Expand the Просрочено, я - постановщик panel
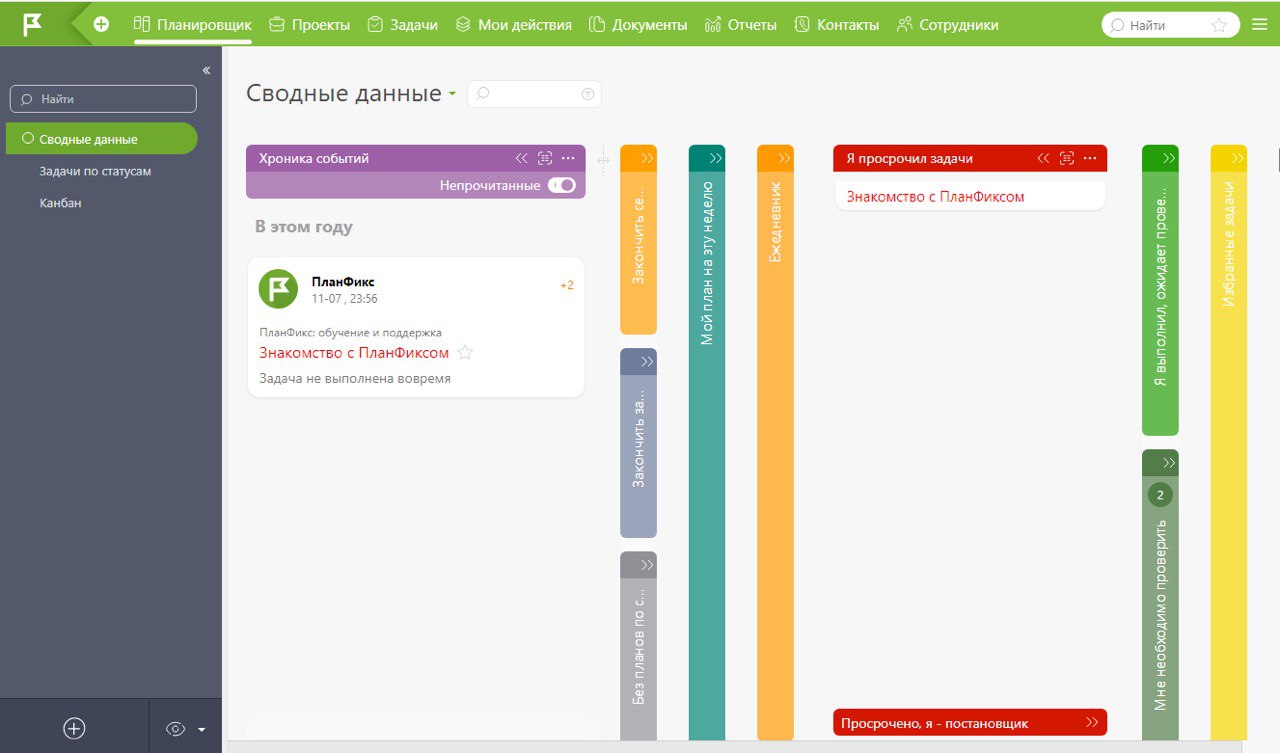Screen dimensions: 1280x753 [x=1091, y=722]
